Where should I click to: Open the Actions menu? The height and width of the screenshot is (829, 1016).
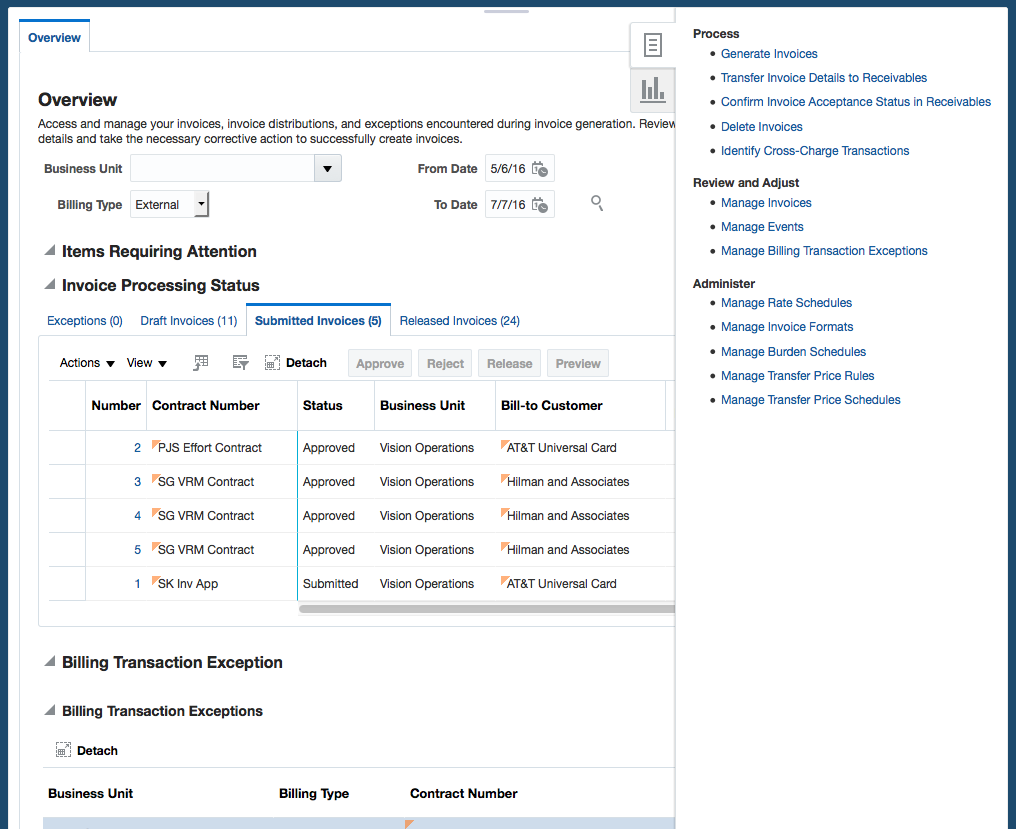click(87, 363)
